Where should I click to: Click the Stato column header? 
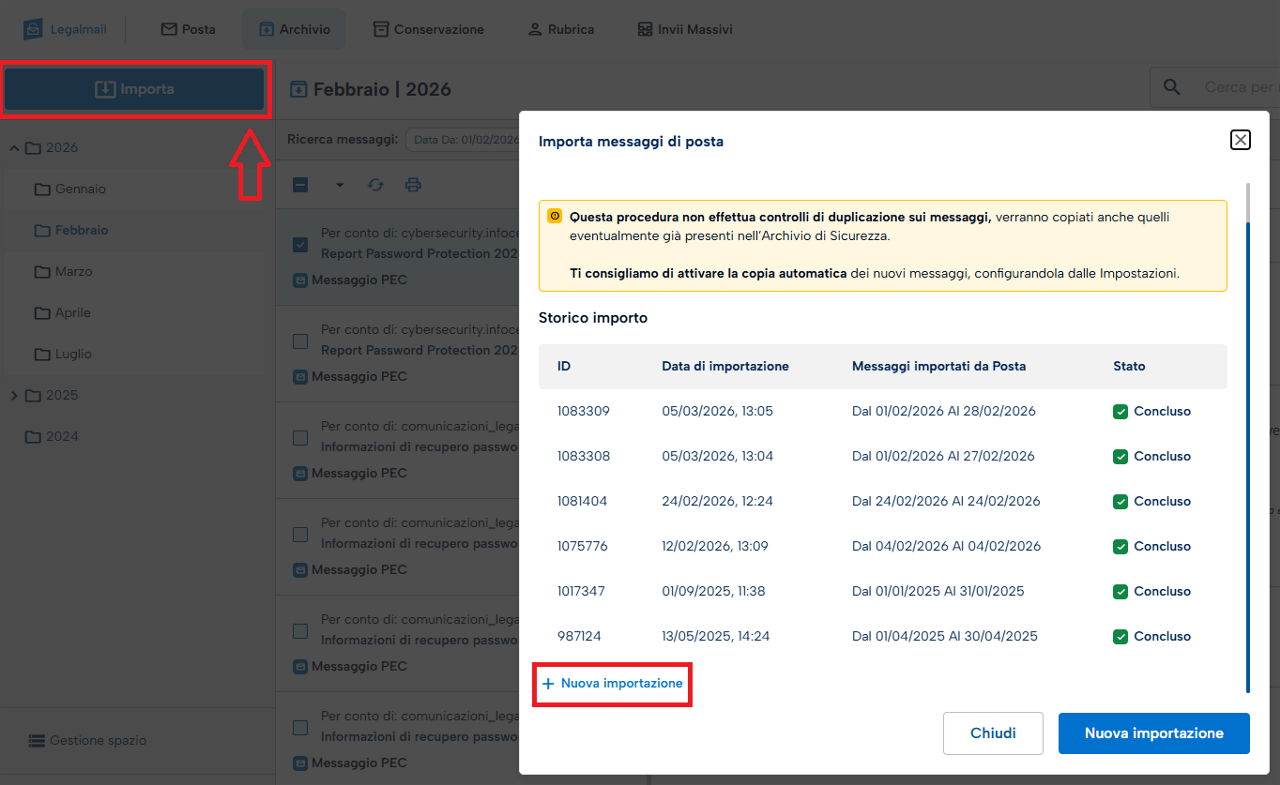point(1129,366)
